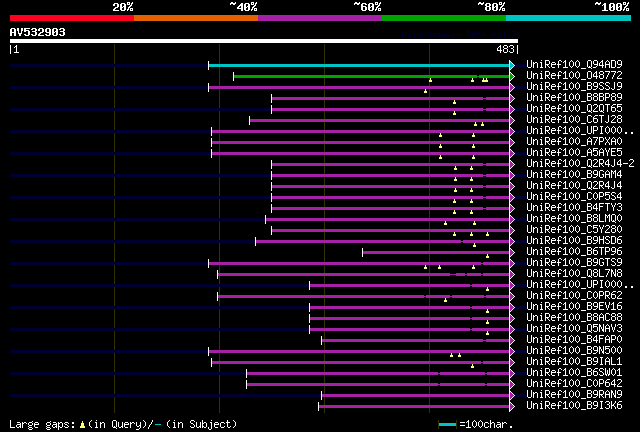Click the white AV532903 query sequence bar

click(x=264, y=41)
